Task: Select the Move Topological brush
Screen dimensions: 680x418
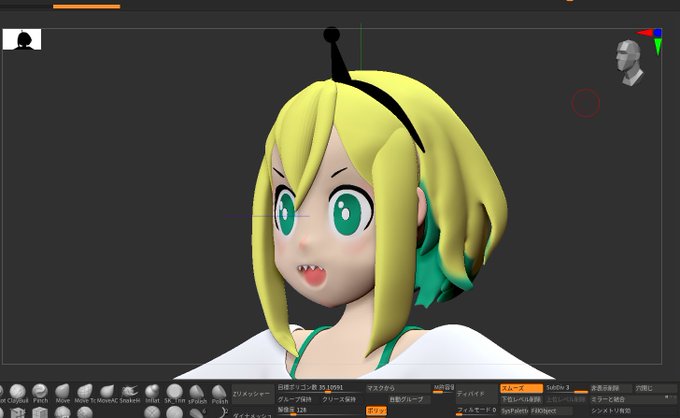Action: [85, 394]
